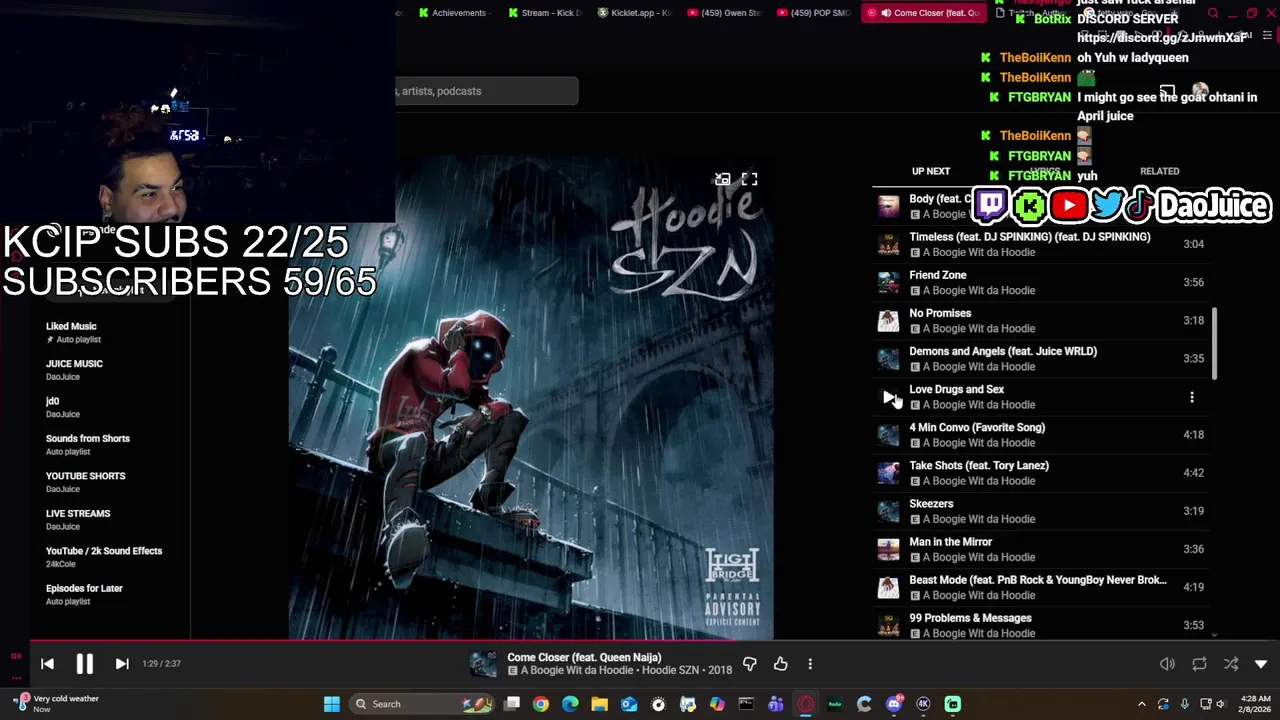This screenshot has width=1280, height=720.
Task: Click the songs, artists, podcasts search field
Action: pos(487,91)
